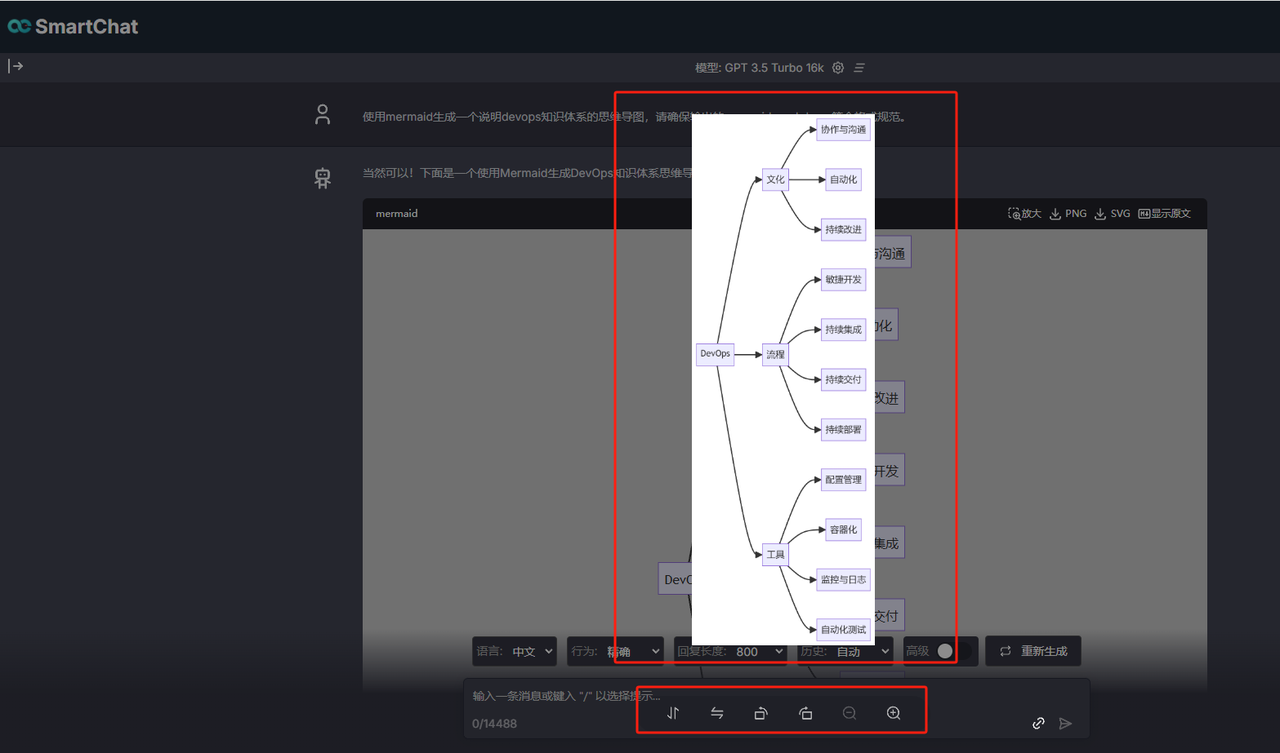Zoom in on the preview image
1280x753 pixels.
coord(894,713)
